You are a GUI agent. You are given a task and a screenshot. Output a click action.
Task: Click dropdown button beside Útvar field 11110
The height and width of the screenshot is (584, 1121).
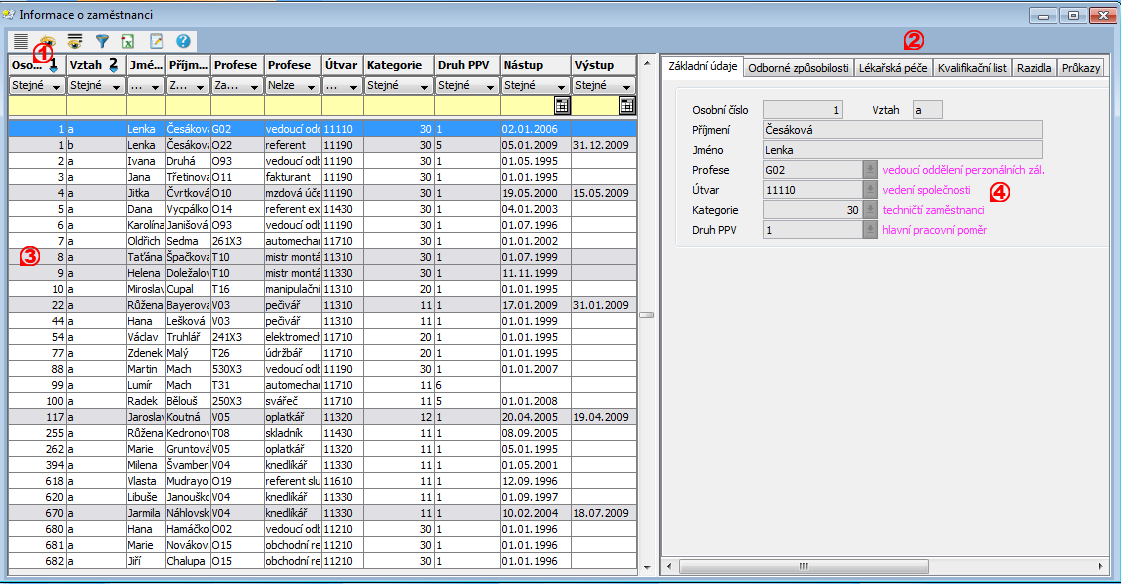click(x=870, y=189)
